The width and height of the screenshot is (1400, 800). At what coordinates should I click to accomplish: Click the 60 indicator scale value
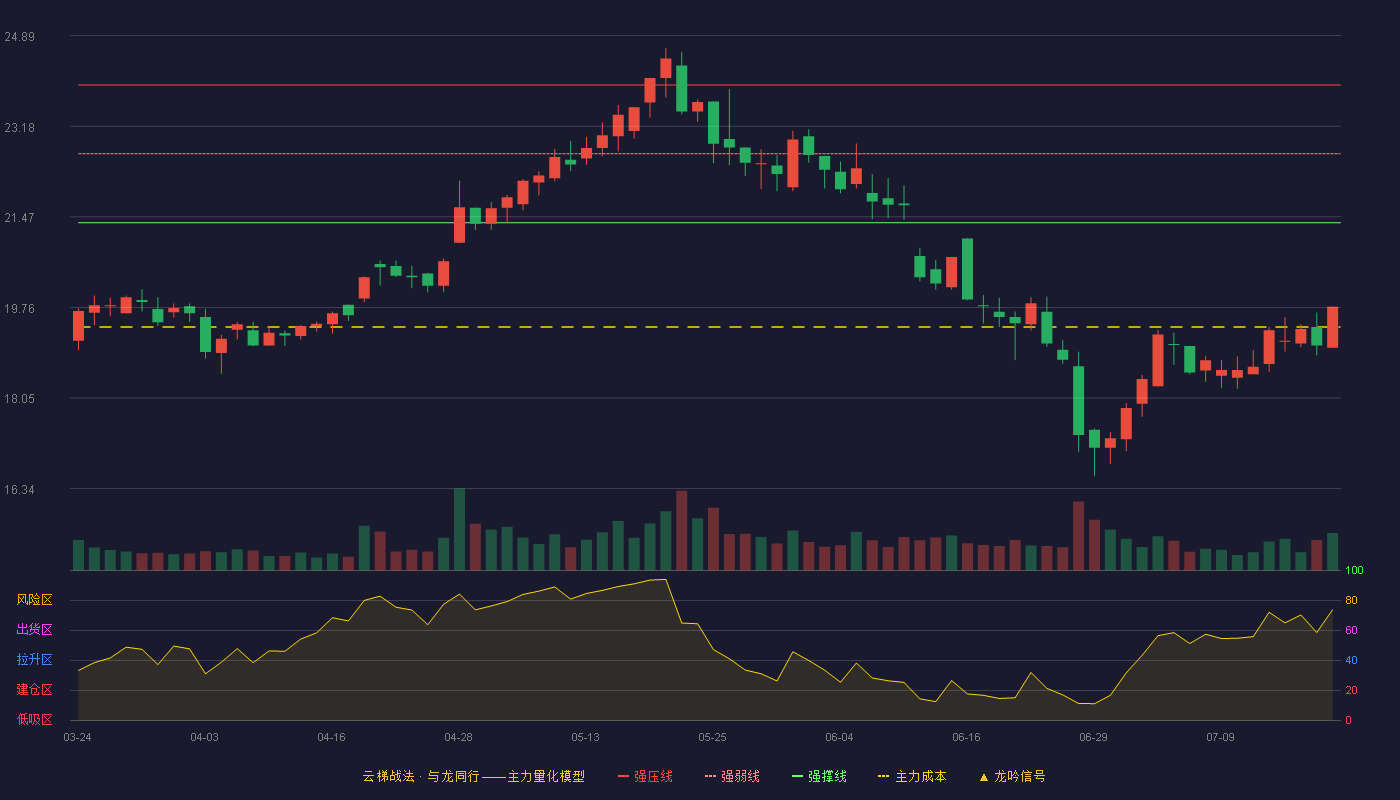[1351, 631]
